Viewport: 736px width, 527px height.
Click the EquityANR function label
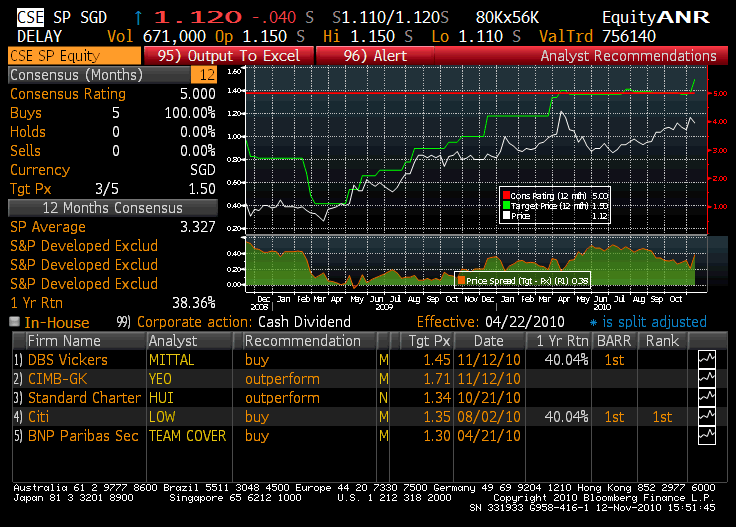click(656, 17)
